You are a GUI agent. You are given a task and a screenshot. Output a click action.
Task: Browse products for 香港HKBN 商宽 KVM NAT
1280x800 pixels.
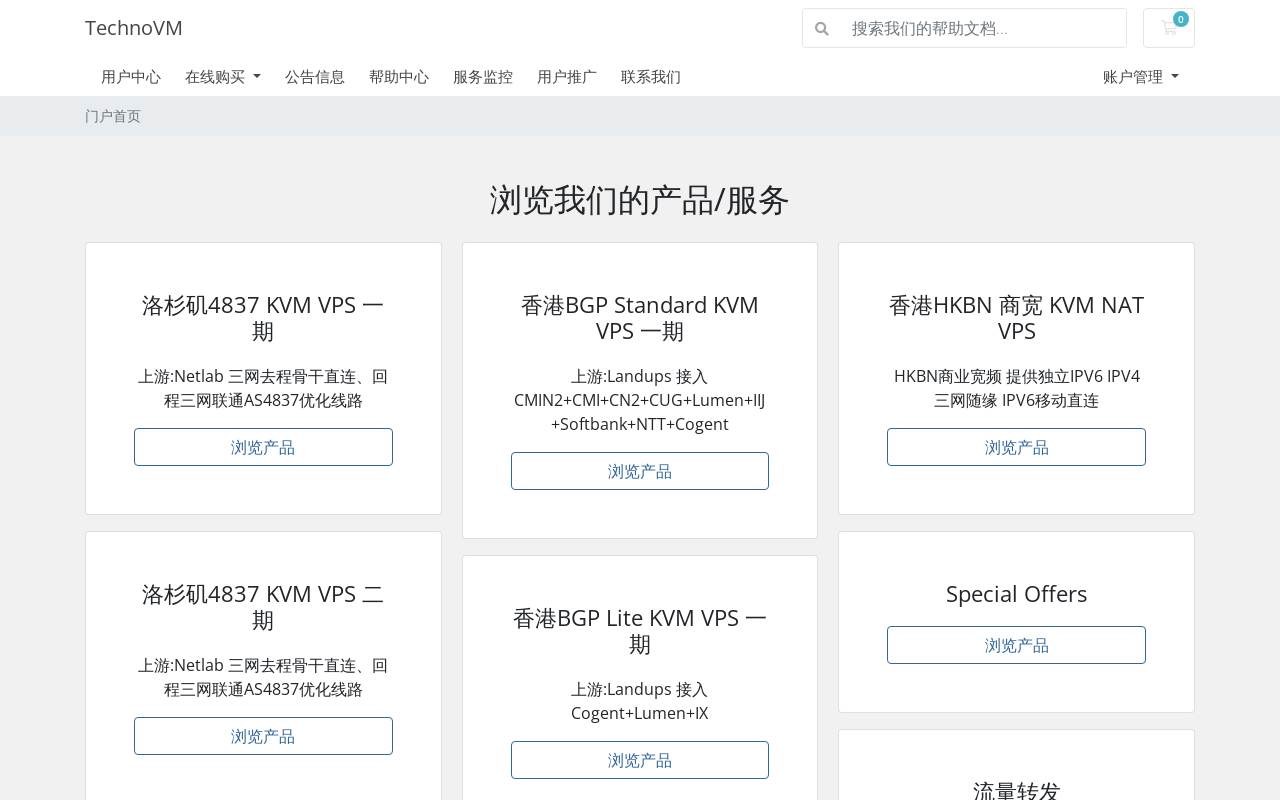pyautogui.click(x=1016, y=447)
